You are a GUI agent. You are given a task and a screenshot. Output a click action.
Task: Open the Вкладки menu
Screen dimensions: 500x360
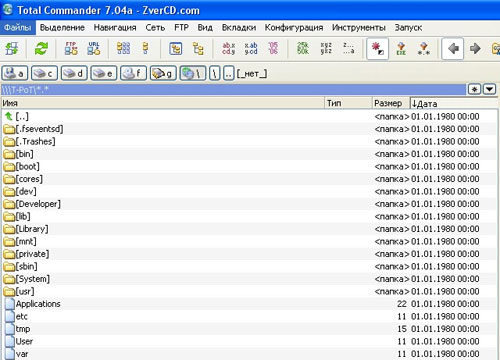pyautogui.click(x=239, y=27)
